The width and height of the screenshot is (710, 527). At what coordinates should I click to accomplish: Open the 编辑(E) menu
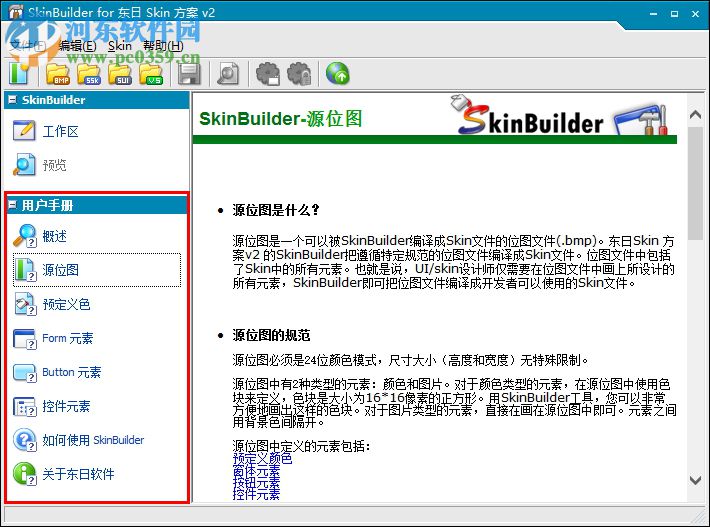click(x=77, y=45)
